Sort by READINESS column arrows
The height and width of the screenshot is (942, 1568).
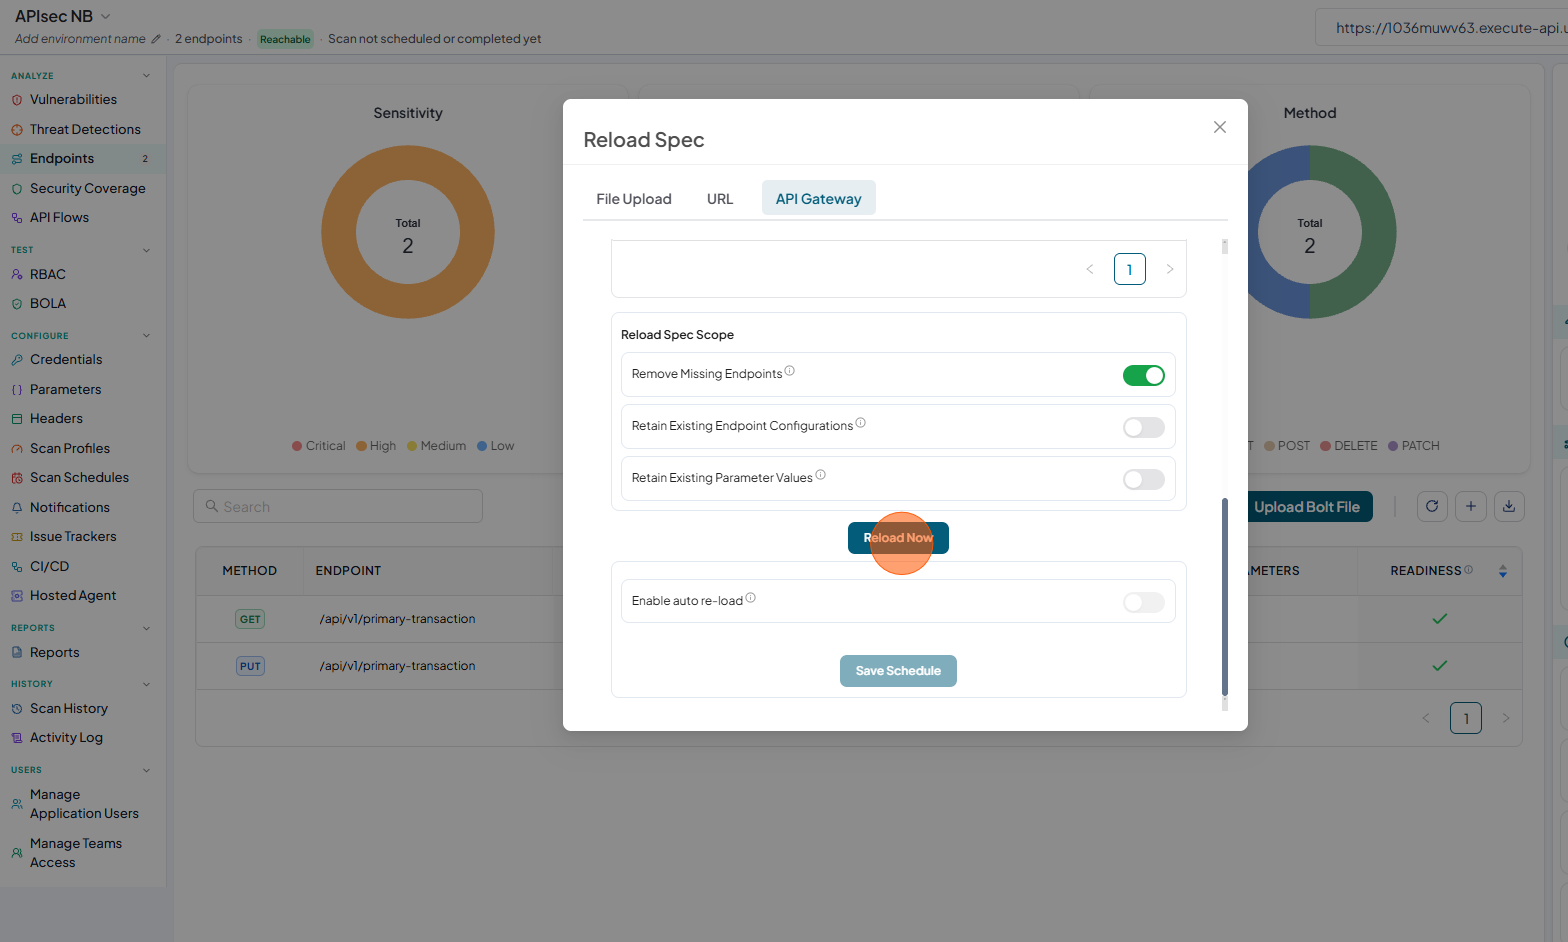coord(1502,571)
